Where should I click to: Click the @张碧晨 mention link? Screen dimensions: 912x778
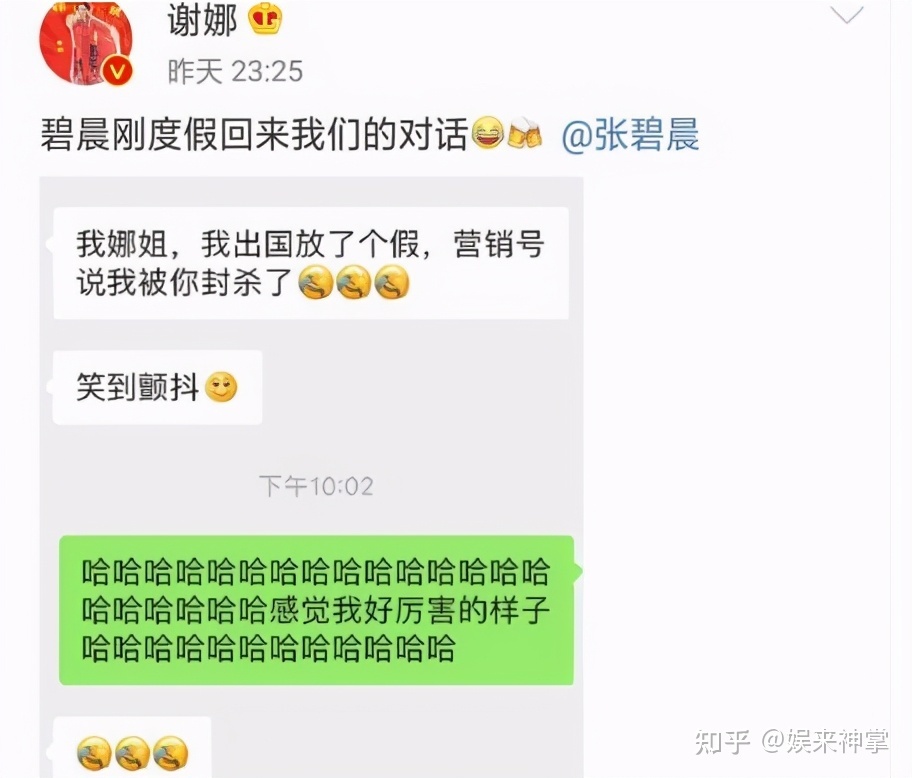coord(630,134)
